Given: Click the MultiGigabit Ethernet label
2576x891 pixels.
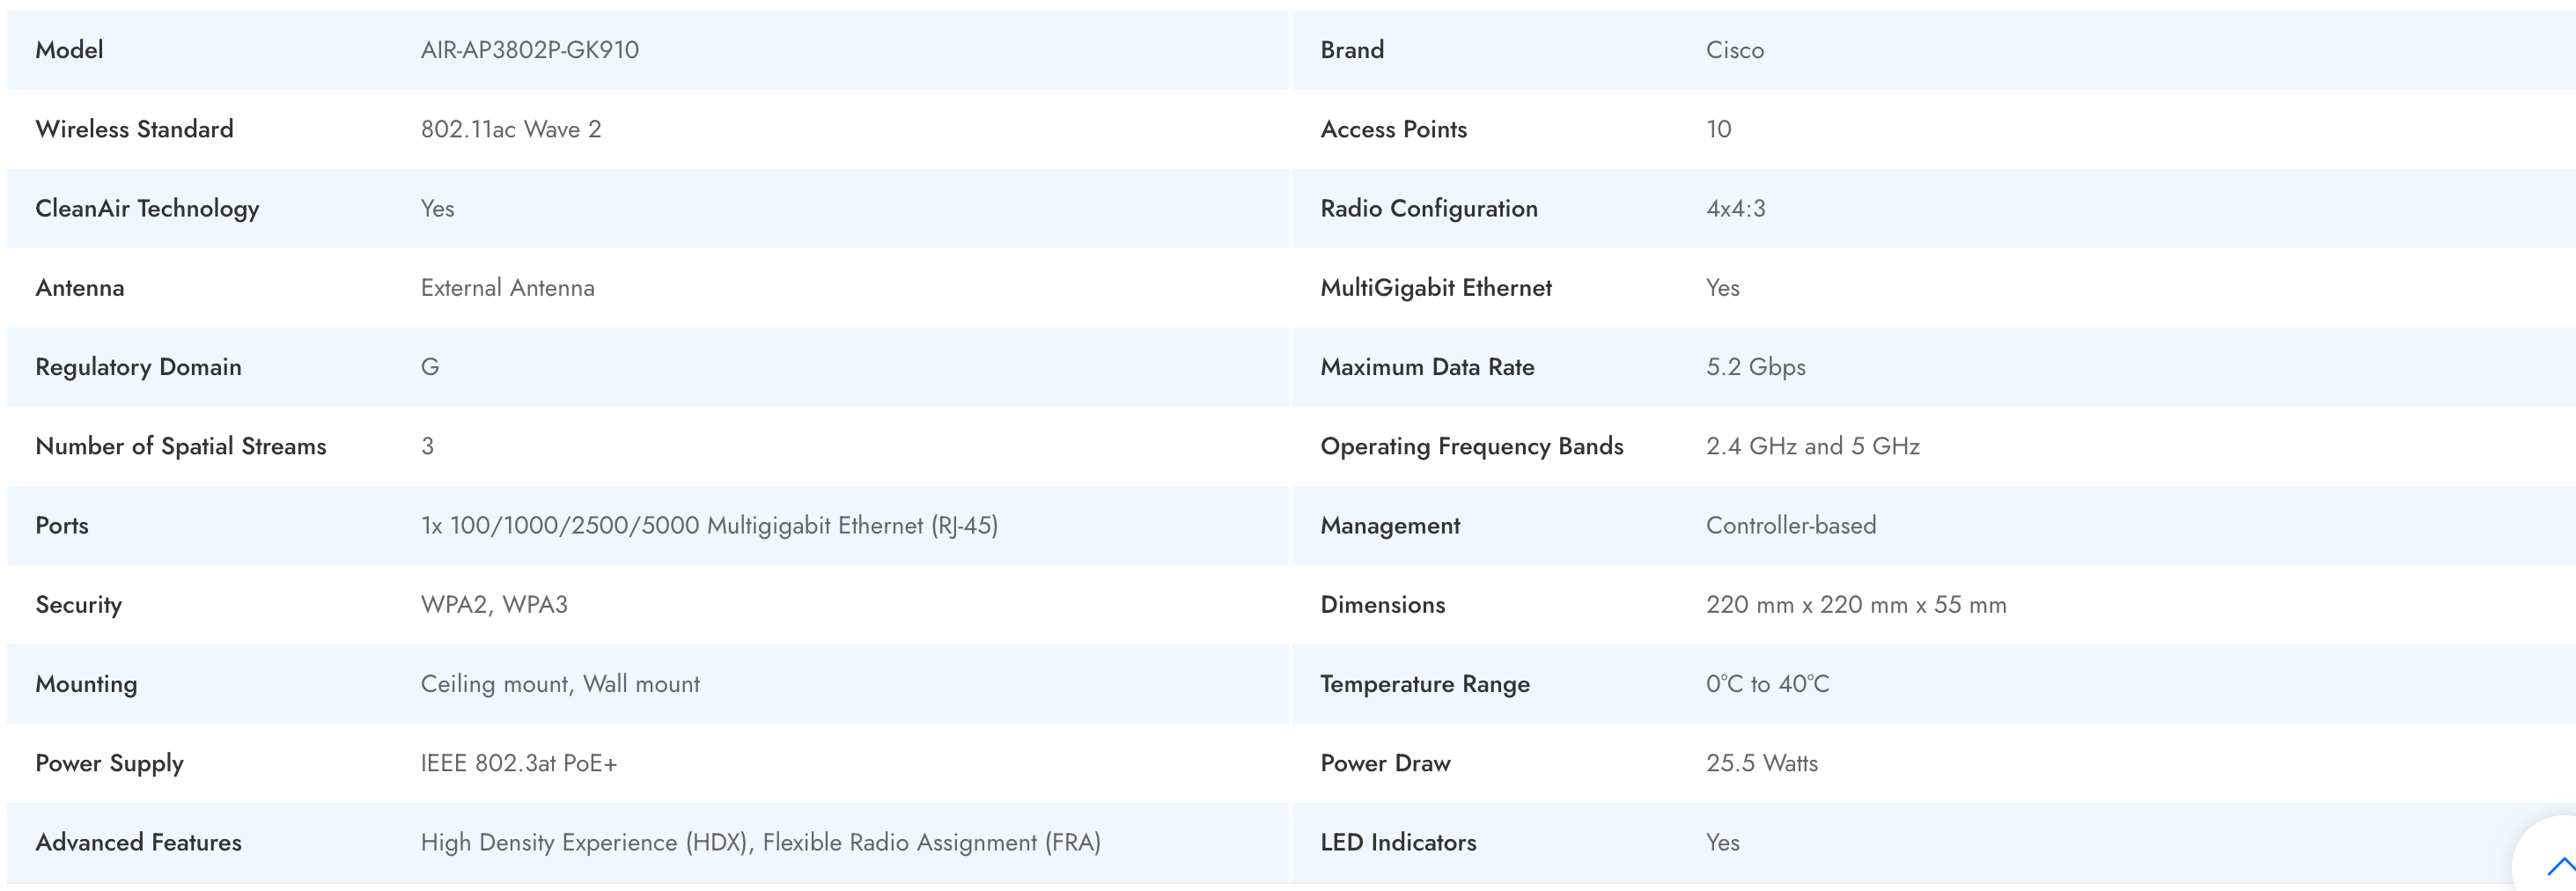Looking at the screenshot, I should coord(1436,288).
